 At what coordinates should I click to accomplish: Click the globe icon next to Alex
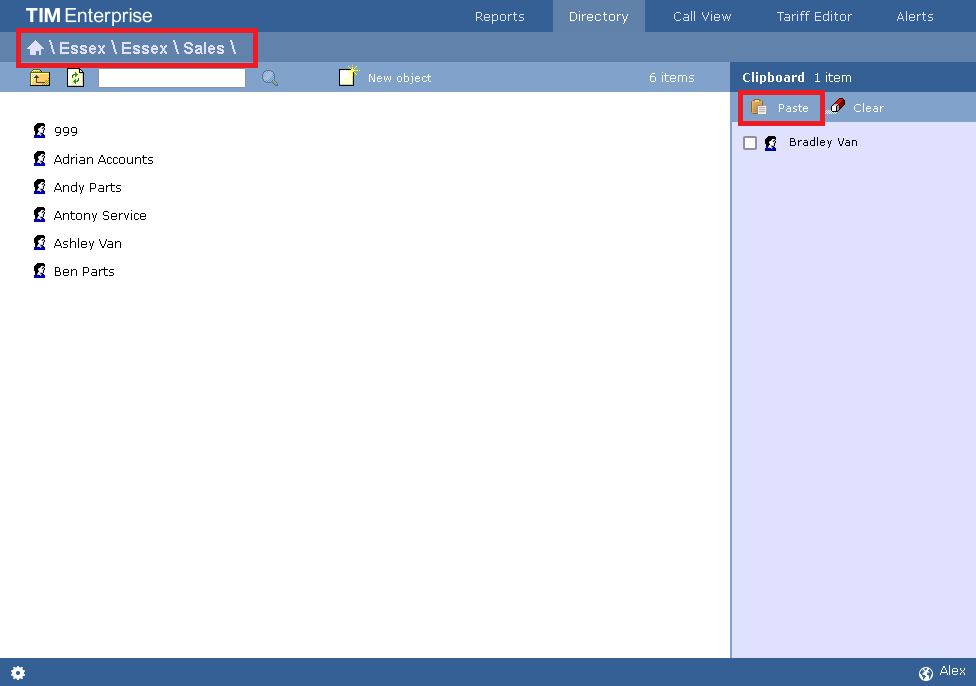[925, 673]
